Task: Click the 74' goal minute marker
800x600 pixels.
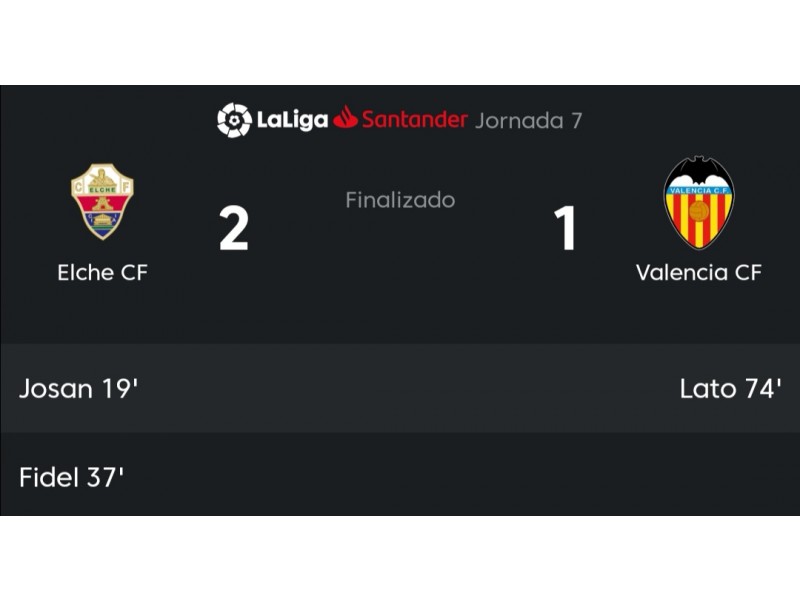Action: pos(763,388)
